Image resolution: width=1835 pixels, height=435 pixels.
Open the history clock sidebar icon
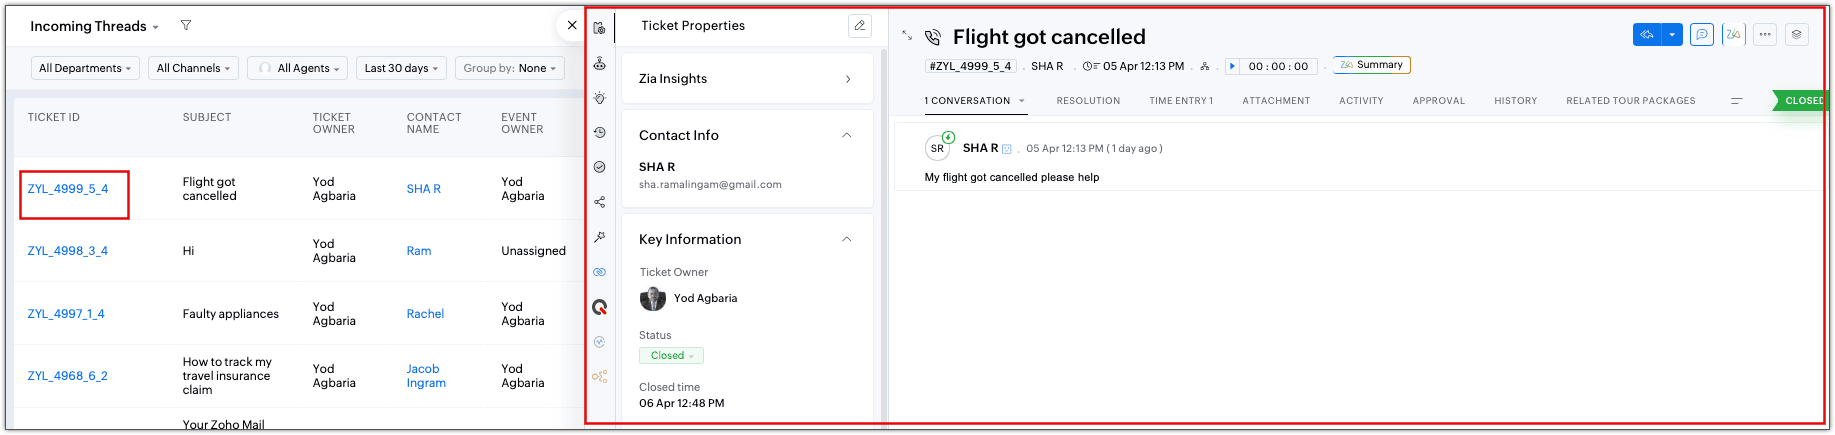(600, 132)
